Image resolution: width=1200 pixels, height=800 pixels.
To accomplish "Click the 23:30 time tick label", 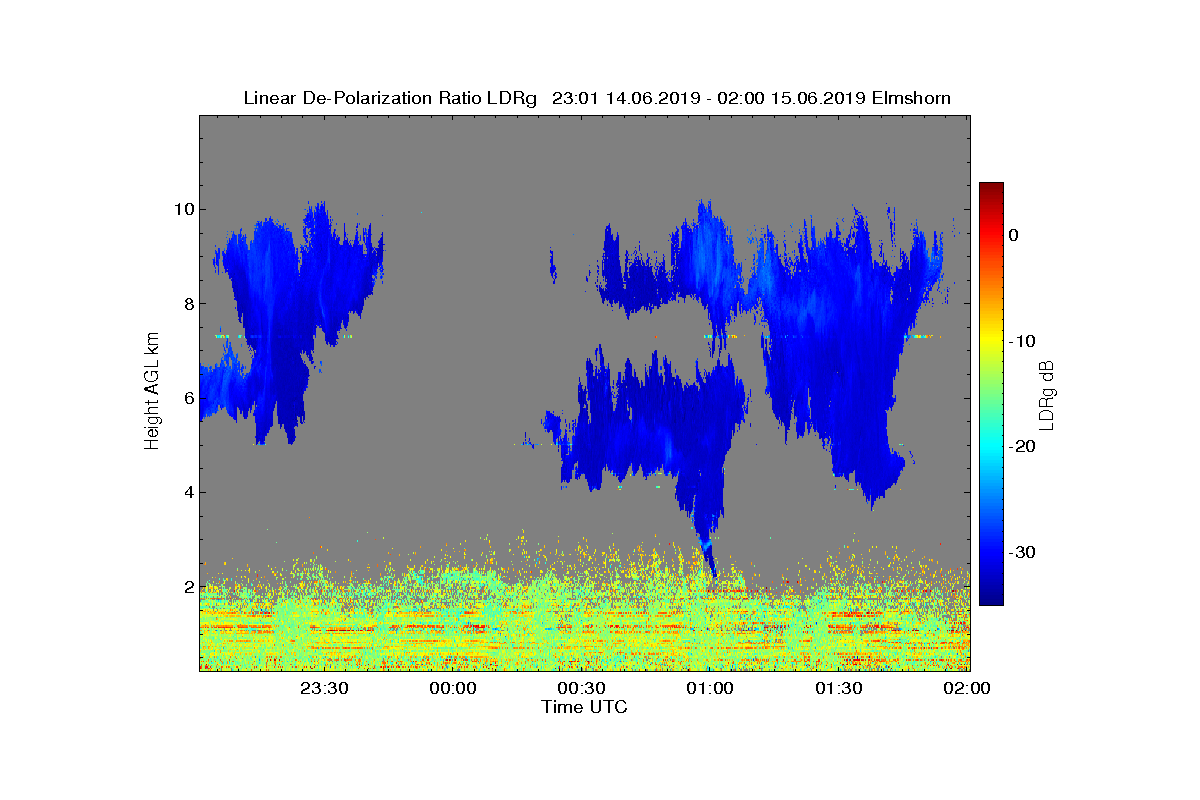I will [324, 688].
